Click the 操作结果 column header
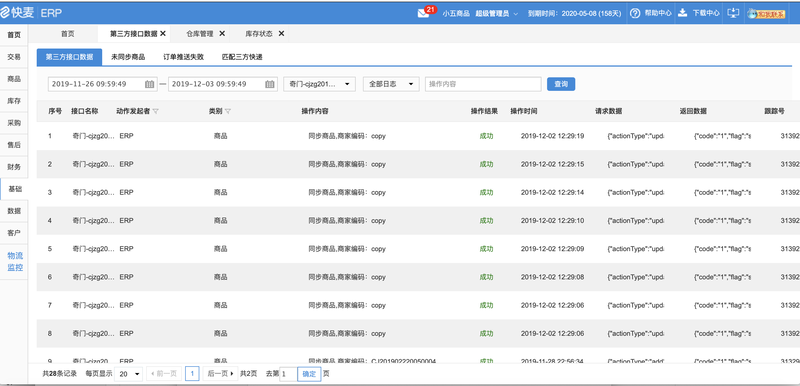Image resolution: width=800 pixels, height=386 pixels. [484, 111]
